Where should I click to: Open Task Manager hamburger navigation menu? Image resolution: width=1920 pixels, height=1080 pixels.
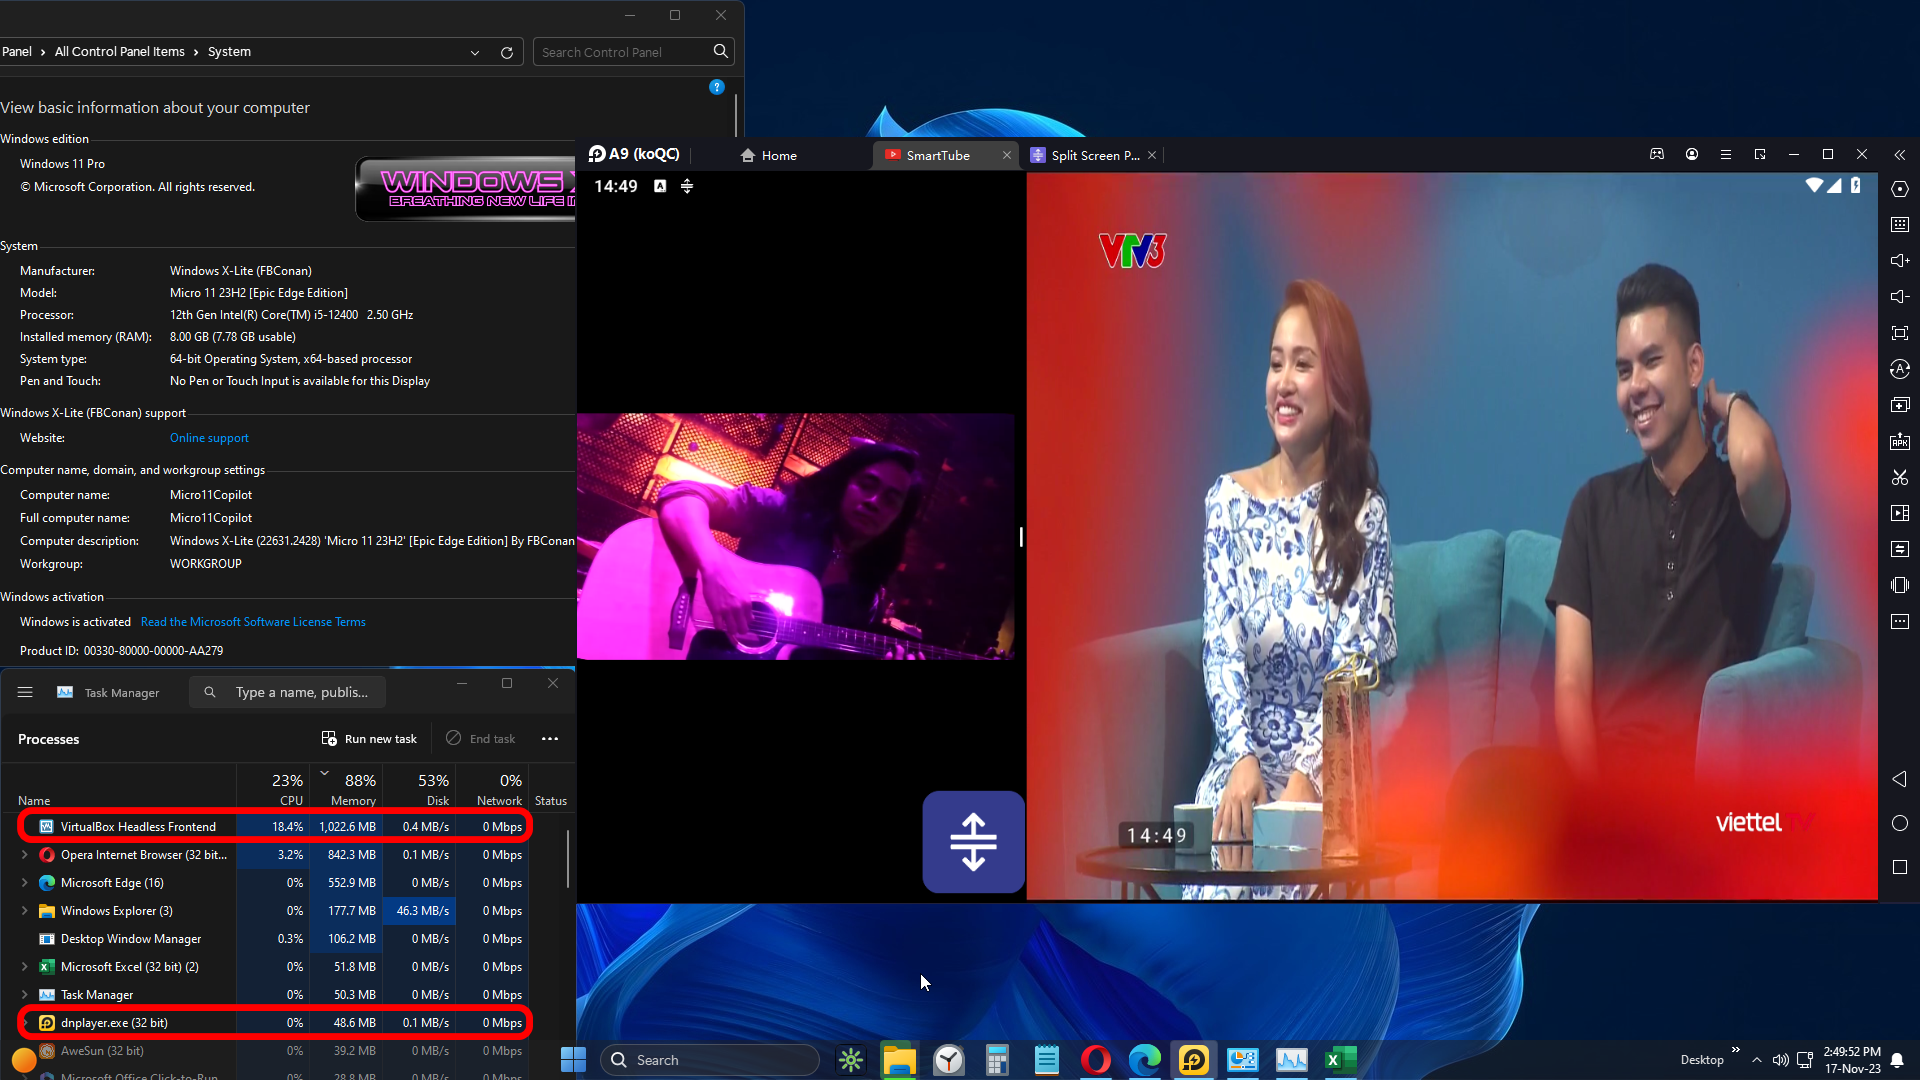point(25,692)
